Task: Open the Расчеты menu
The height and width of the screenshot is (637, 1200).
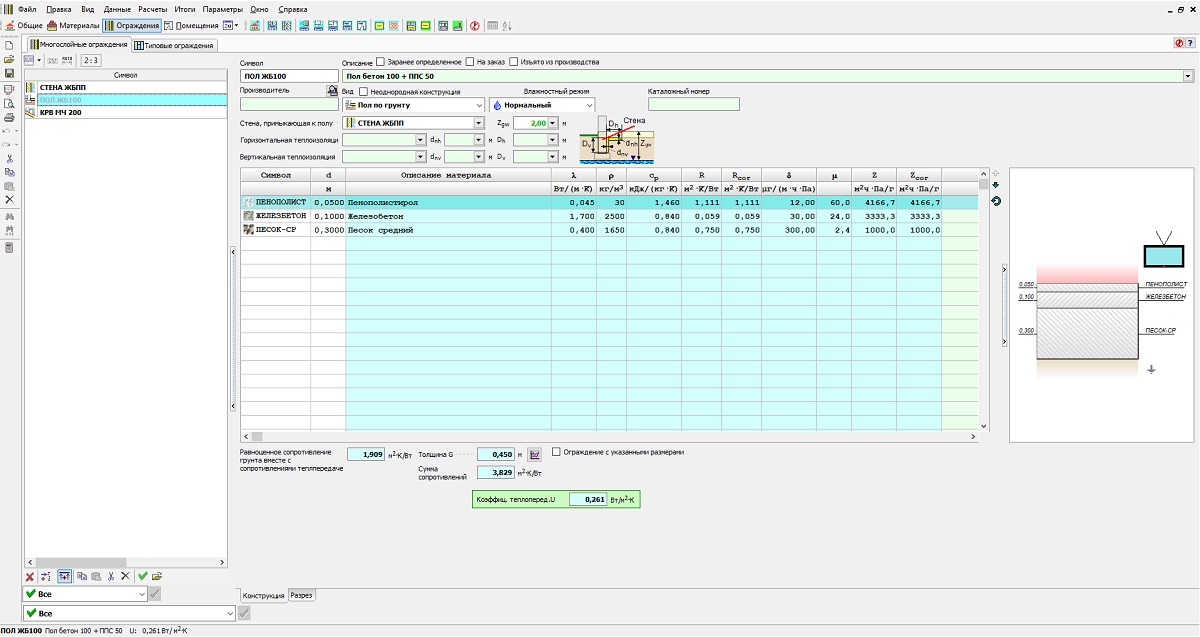Action: pos(152,8)
